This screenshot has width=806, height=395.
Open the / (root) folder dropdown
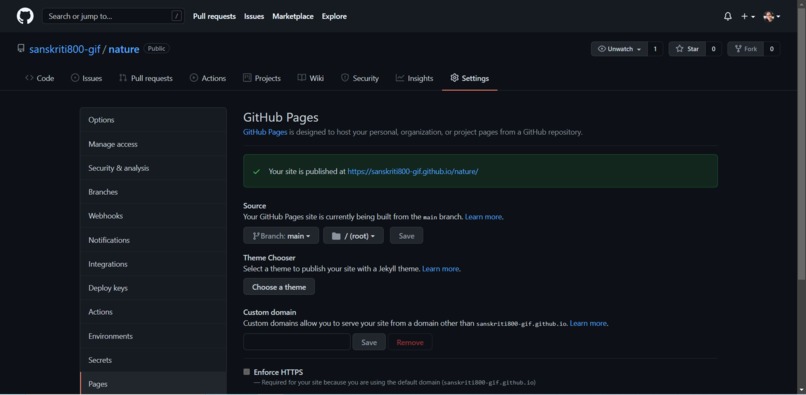click(x=353, y=236)
